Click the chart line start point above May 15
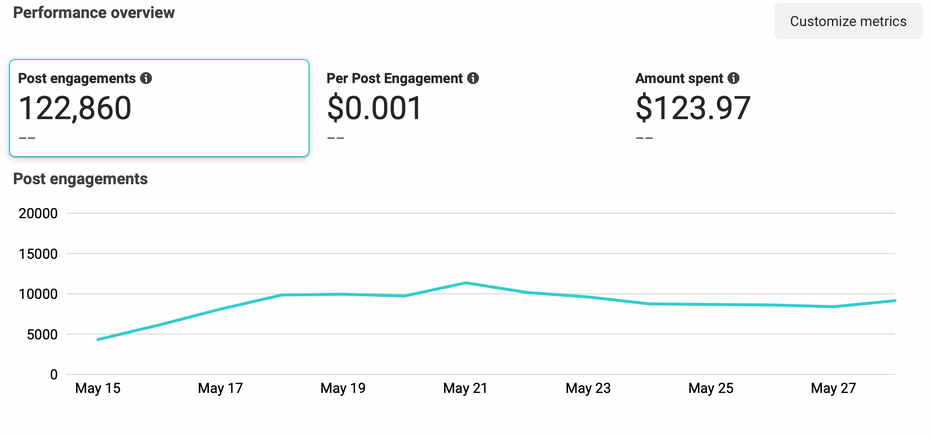931x437 pixels. tap(97, 340)
